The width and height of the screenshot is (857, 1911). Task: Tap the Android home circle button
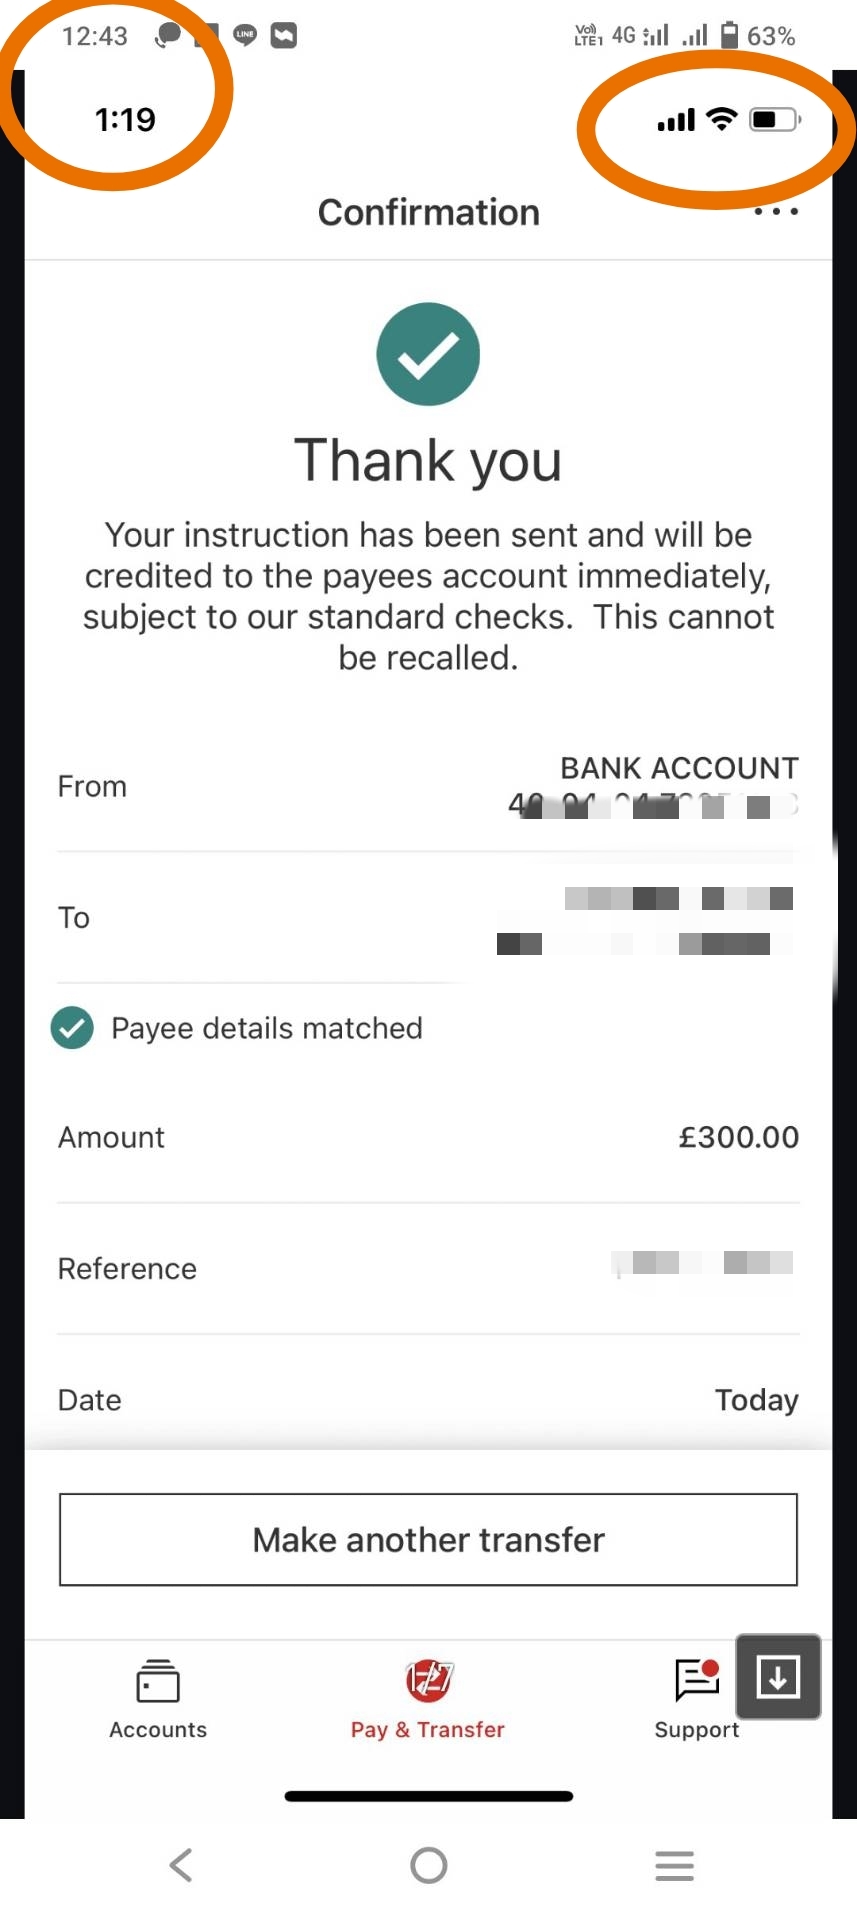click(x=429, y=1865)
